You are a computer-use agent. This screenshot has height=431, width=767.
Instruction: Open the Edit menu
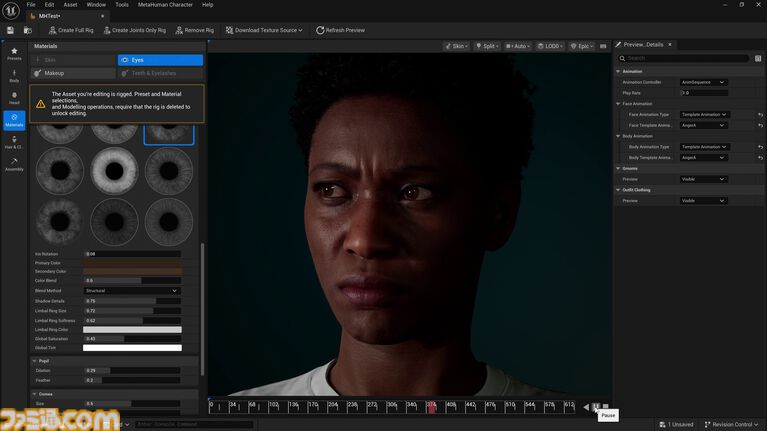tap(49, 4)
